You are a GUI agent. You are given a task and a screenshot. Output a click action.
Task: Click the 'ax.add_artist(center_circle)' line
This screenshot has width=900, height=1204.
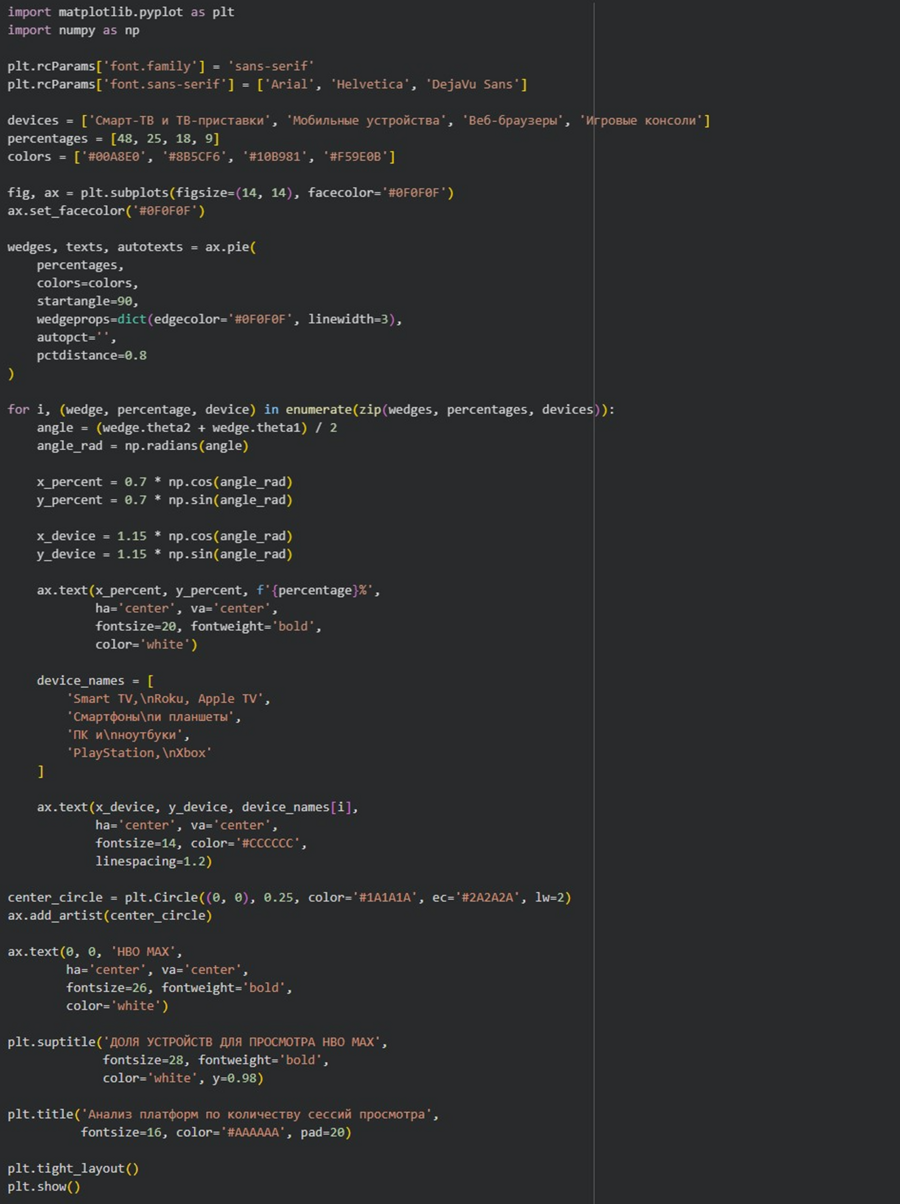[x=110, y=916]
